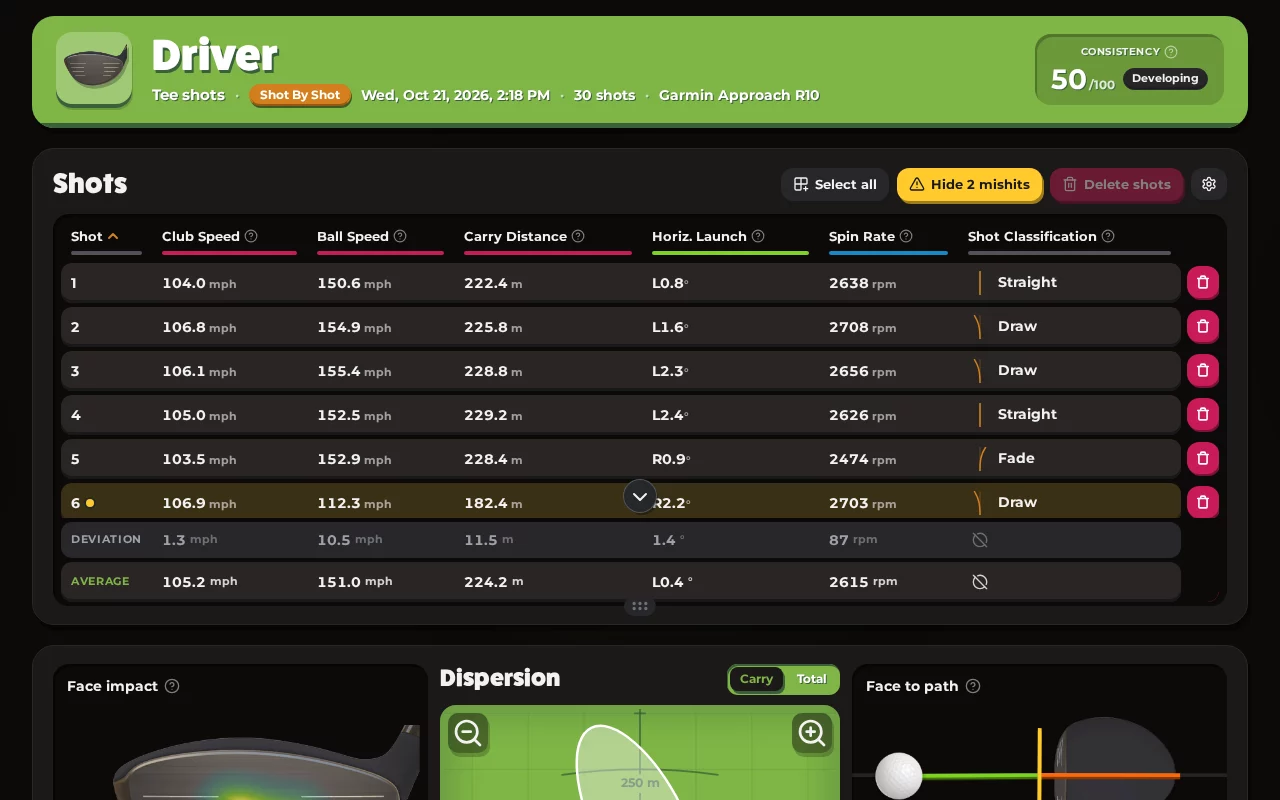Screen dimensions: 1280x800
Task: Click the Shot By Shot badge
Action: [x=300, y=95]
